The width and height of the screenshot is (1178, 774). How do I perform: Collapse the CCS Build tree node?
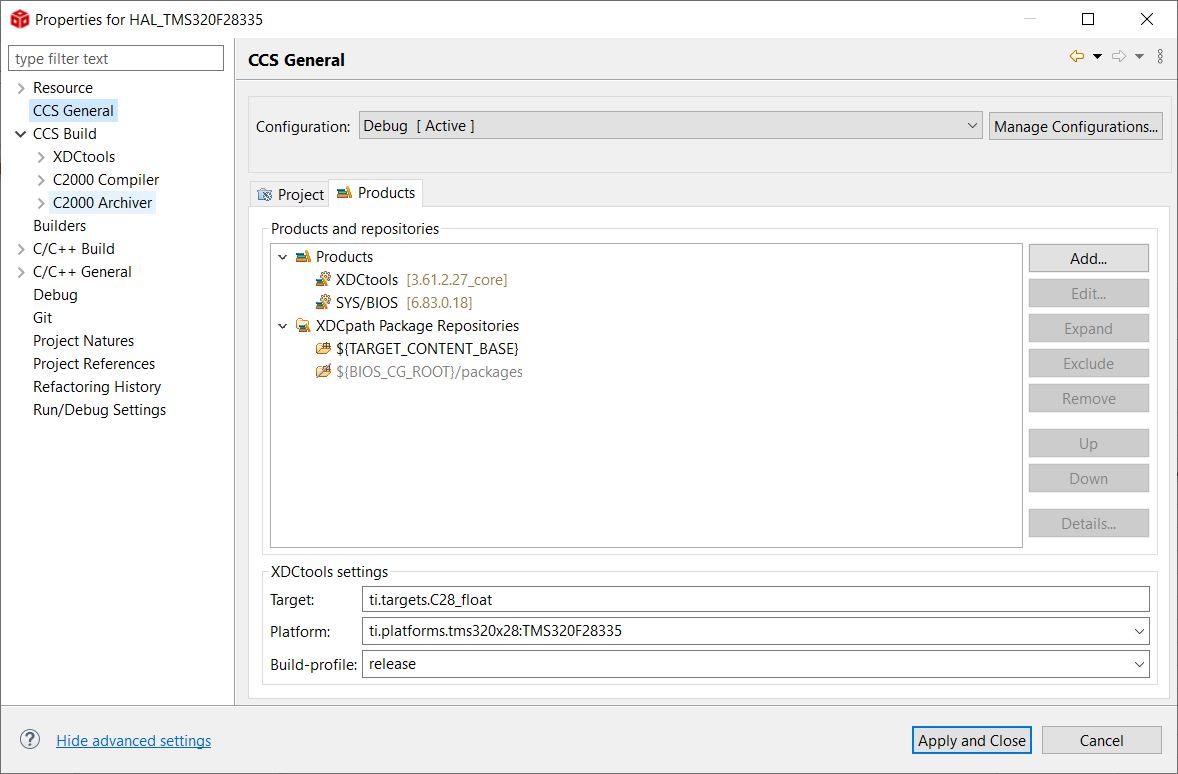21,134
